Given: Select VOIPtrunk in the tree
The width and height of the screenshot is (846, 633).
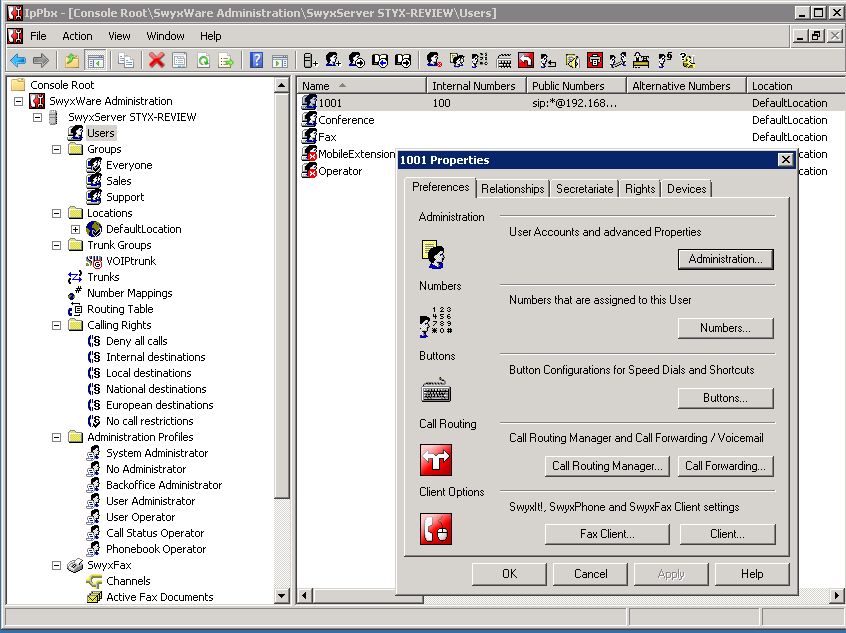Looking at the screenshot, I should coord(130,261).
